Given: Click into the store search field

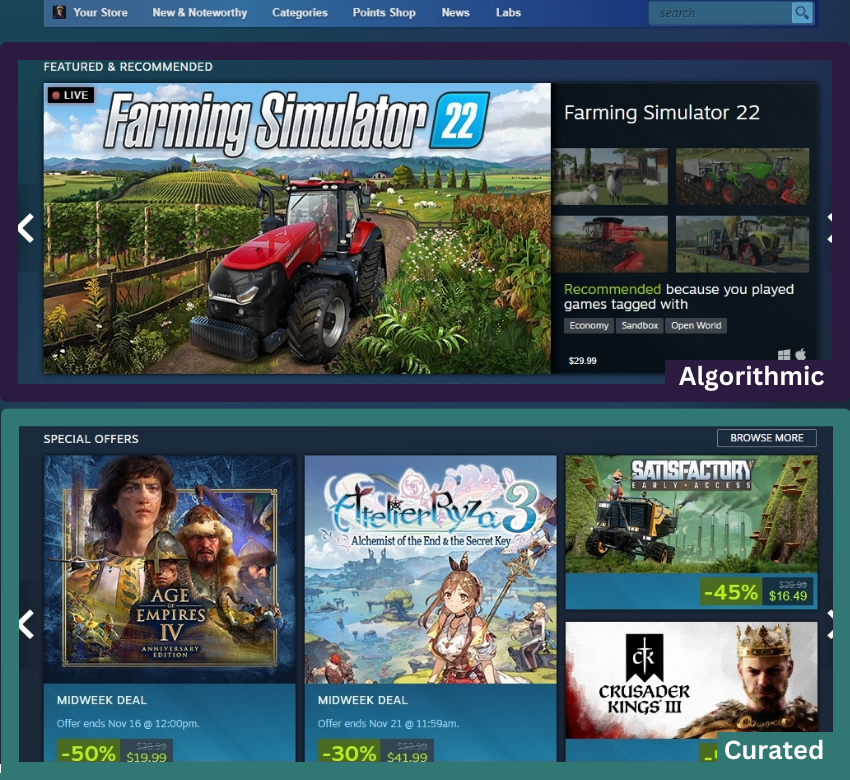Looking at the screenshot, I should [720, 12].
